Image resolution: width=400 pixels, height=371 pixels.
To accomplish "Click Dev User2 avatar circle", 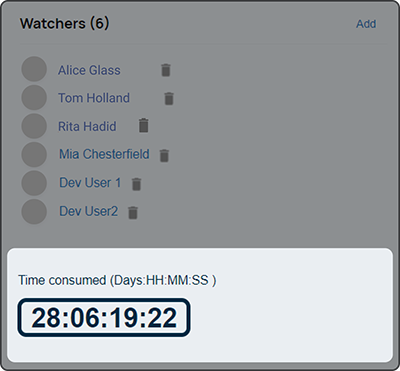I will pos(34,212).
